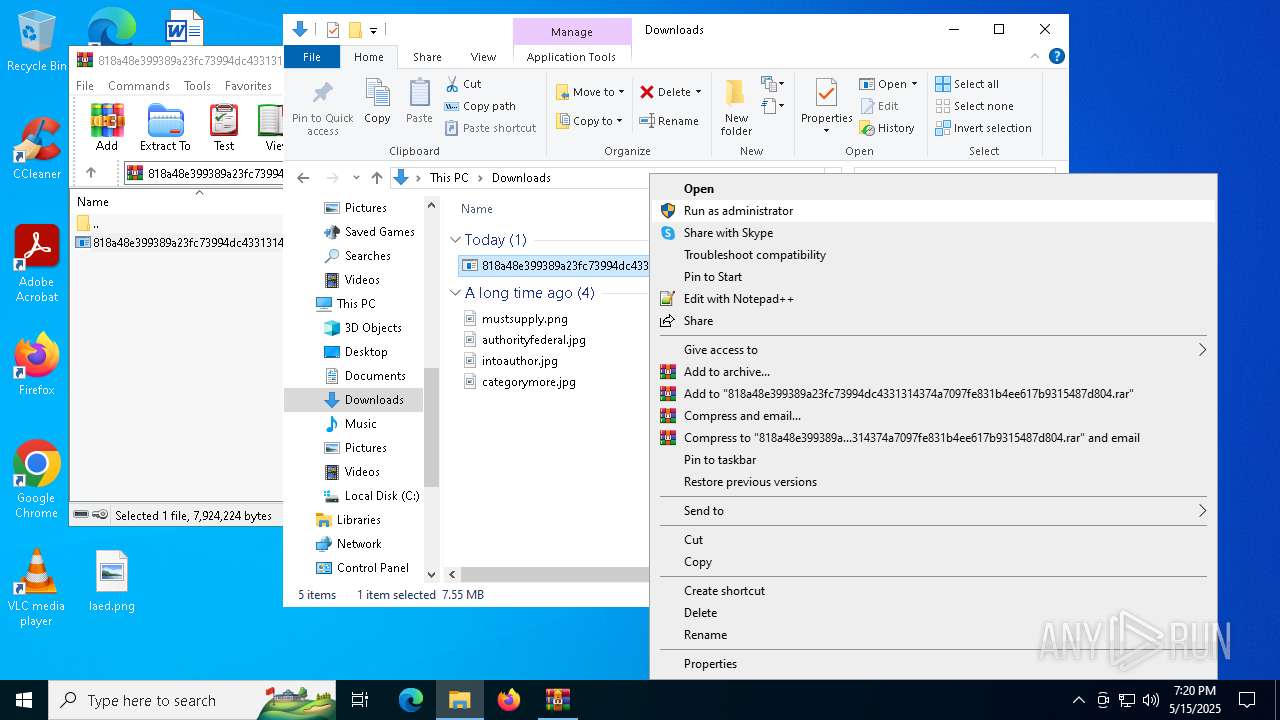Select Share with Skype option
This screenshot has height=720, width=1280.
[933, 233]
